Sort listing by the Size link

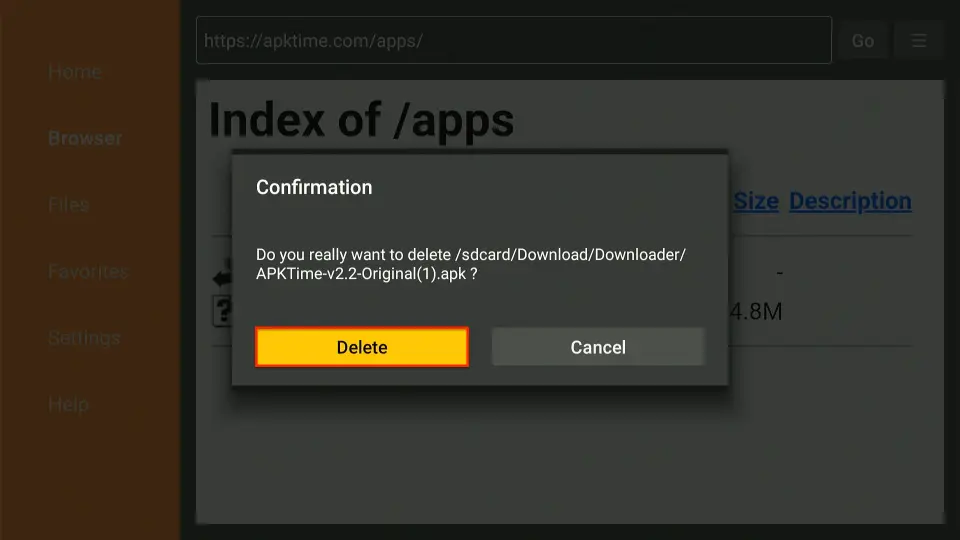coord(755,201)
